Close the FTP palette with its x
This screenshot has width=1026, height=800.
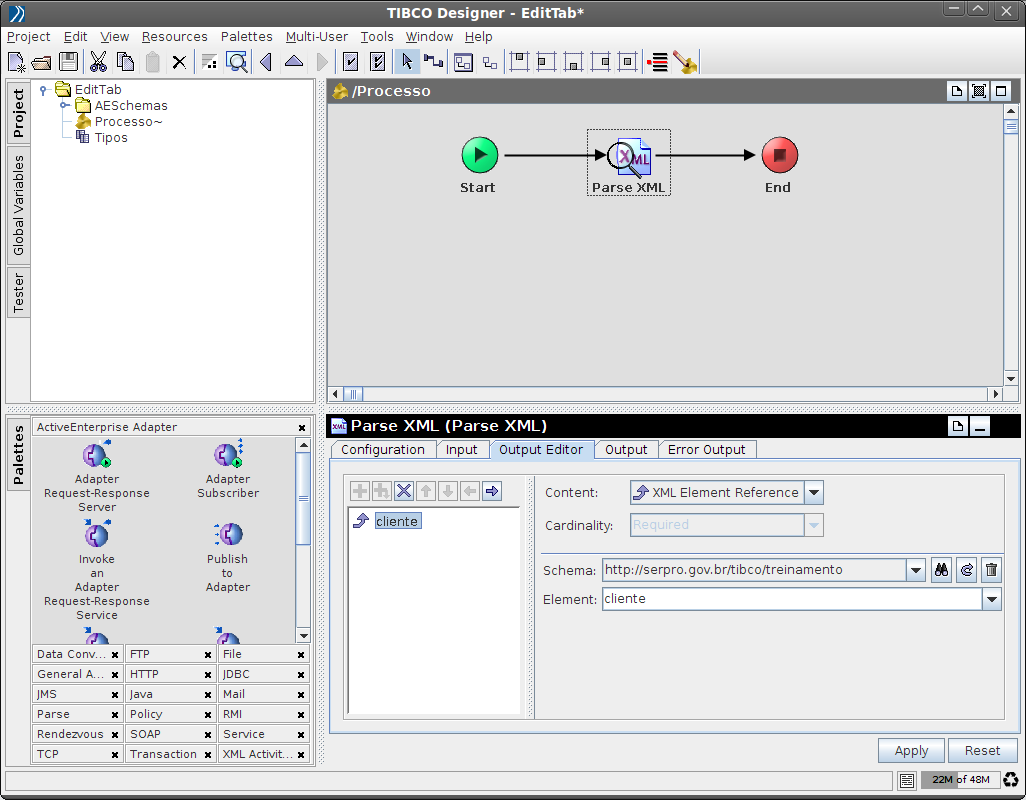click(208, 655)
